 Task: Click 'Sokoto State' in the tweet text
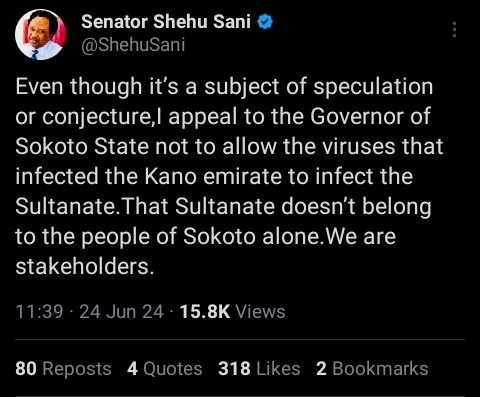82,146
